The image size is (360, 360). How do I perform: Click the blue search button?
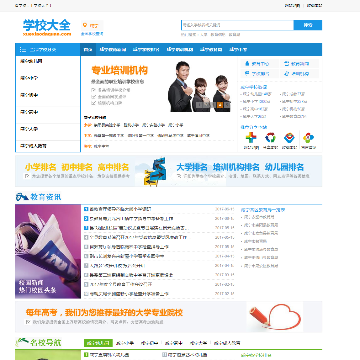308,25
